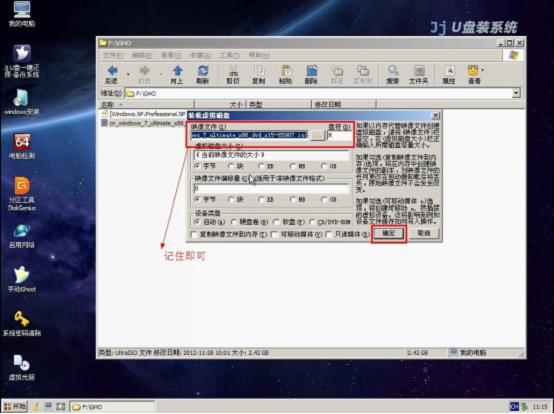
Task: Sort by 修改日期 column header
Action: [343, 104]
